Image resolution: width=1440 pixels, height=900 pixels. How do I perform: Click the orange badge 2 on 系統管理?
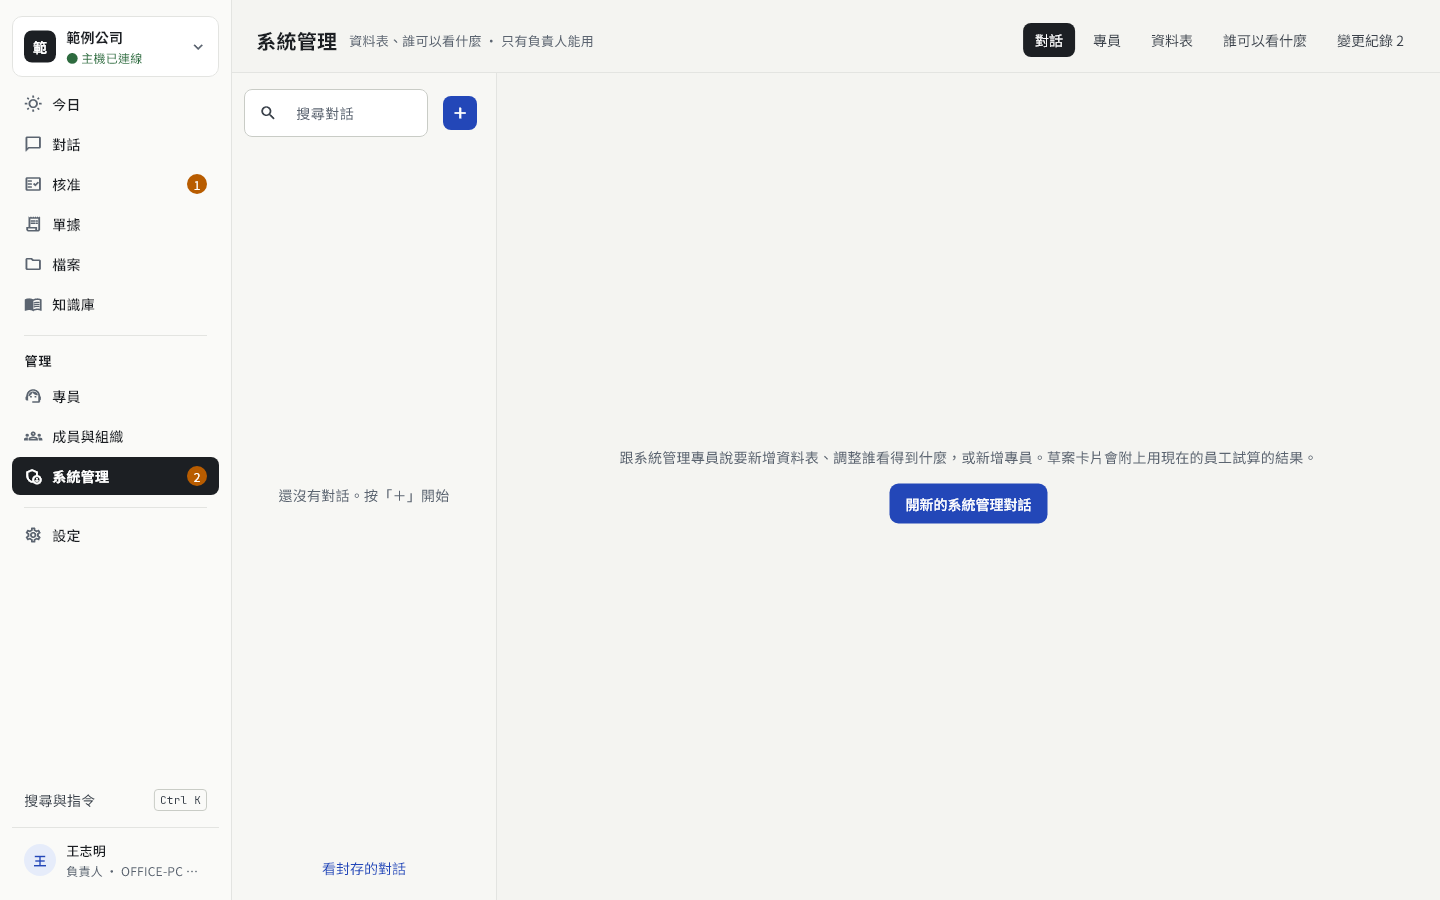pyautogui.click(x=197, y=476)
